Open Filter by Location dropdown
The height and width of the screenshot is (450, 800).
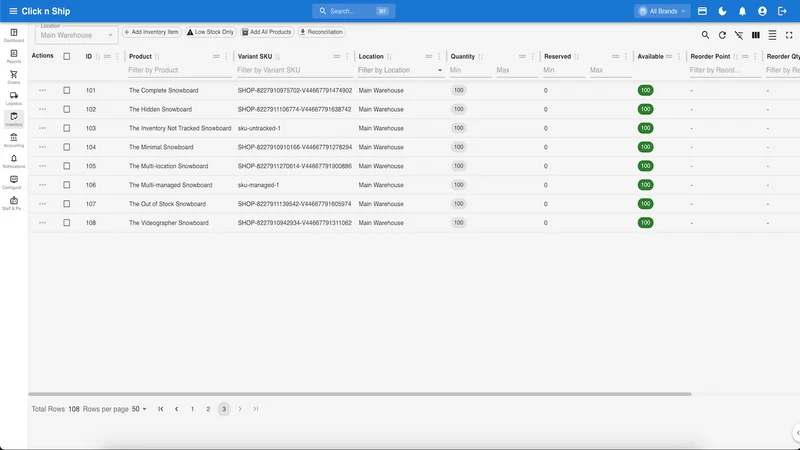click(400, 70)
